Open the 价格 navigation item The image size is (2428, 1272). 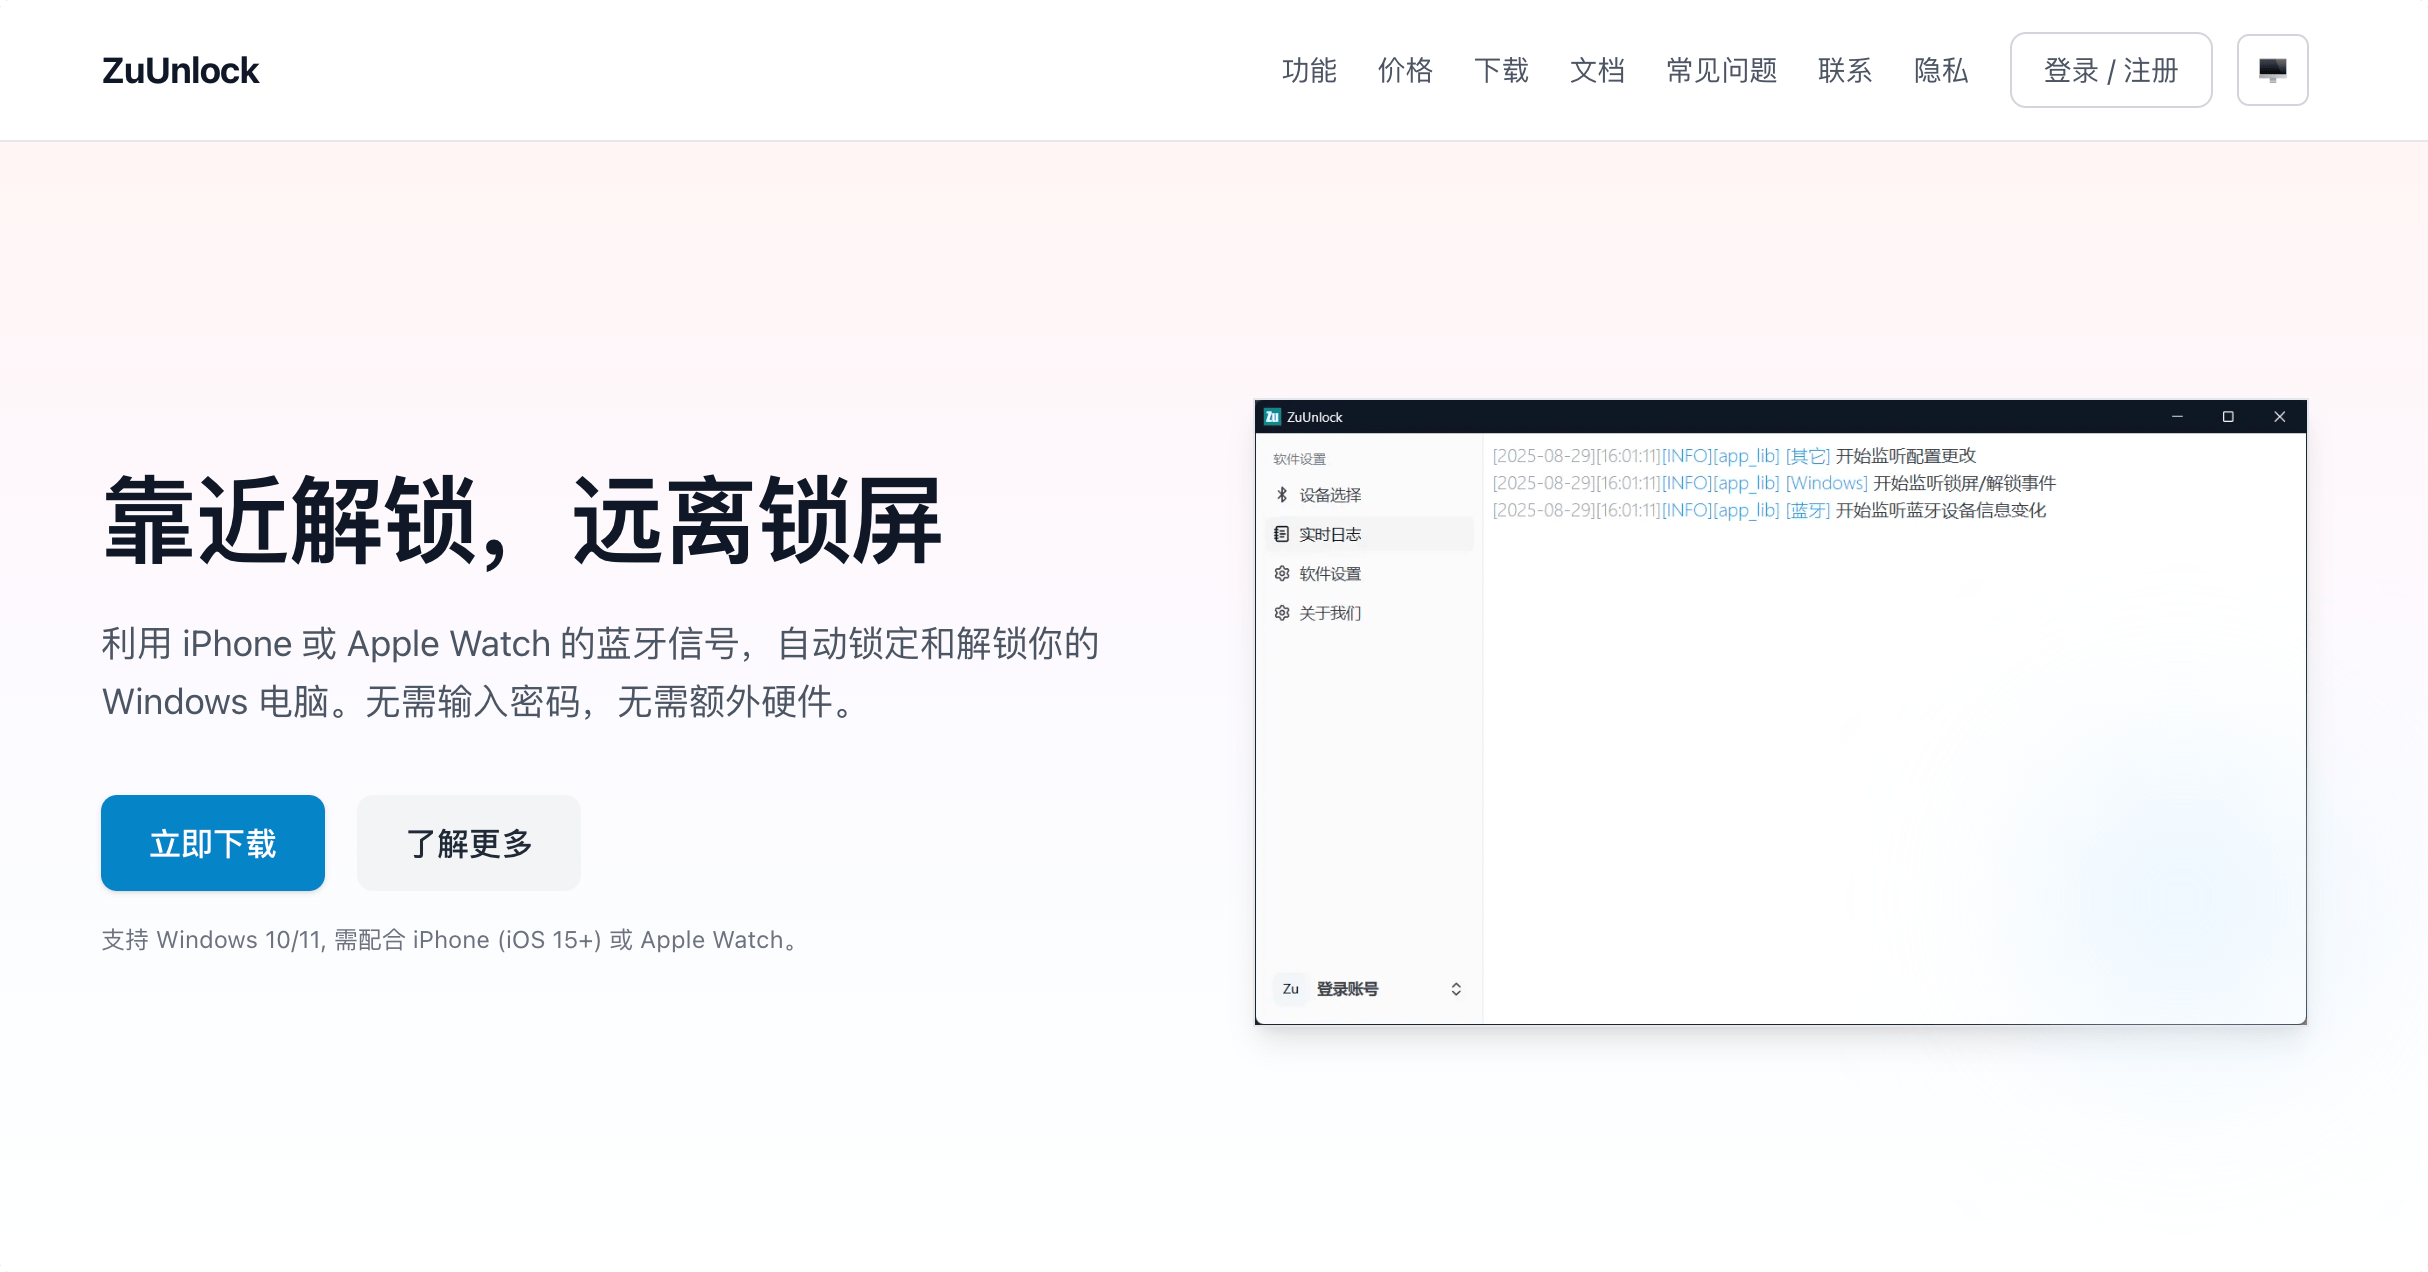(x=1406, y=70)
